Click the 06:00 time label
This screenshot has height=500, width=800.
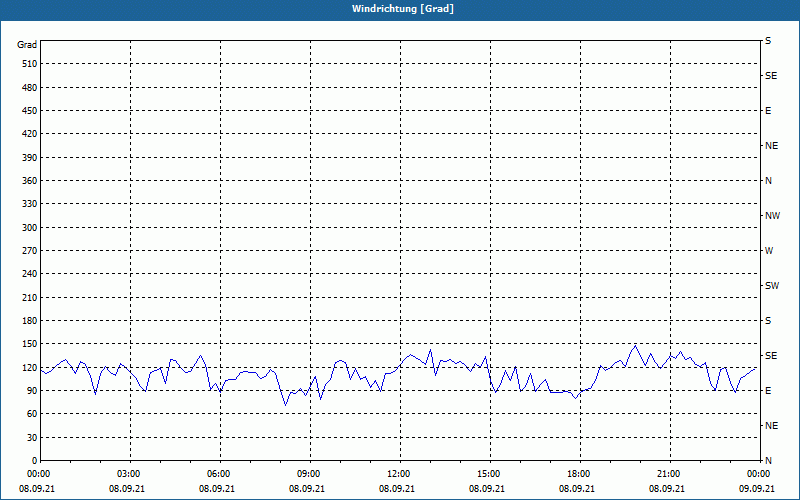click(x=220, y=474)
